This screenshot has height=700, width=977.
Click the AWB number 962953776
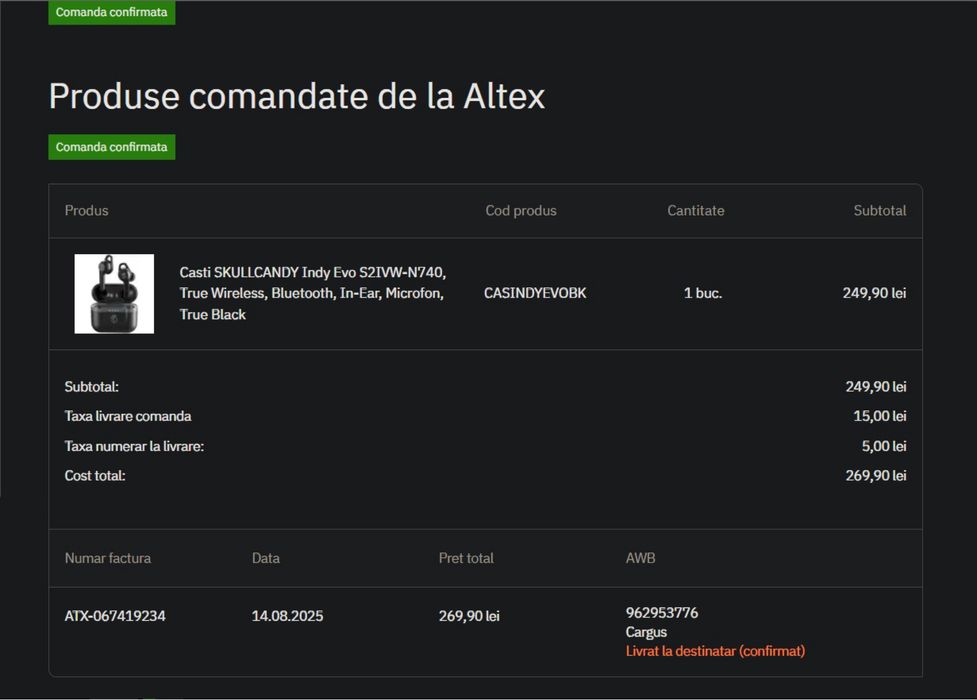[662, 613]
